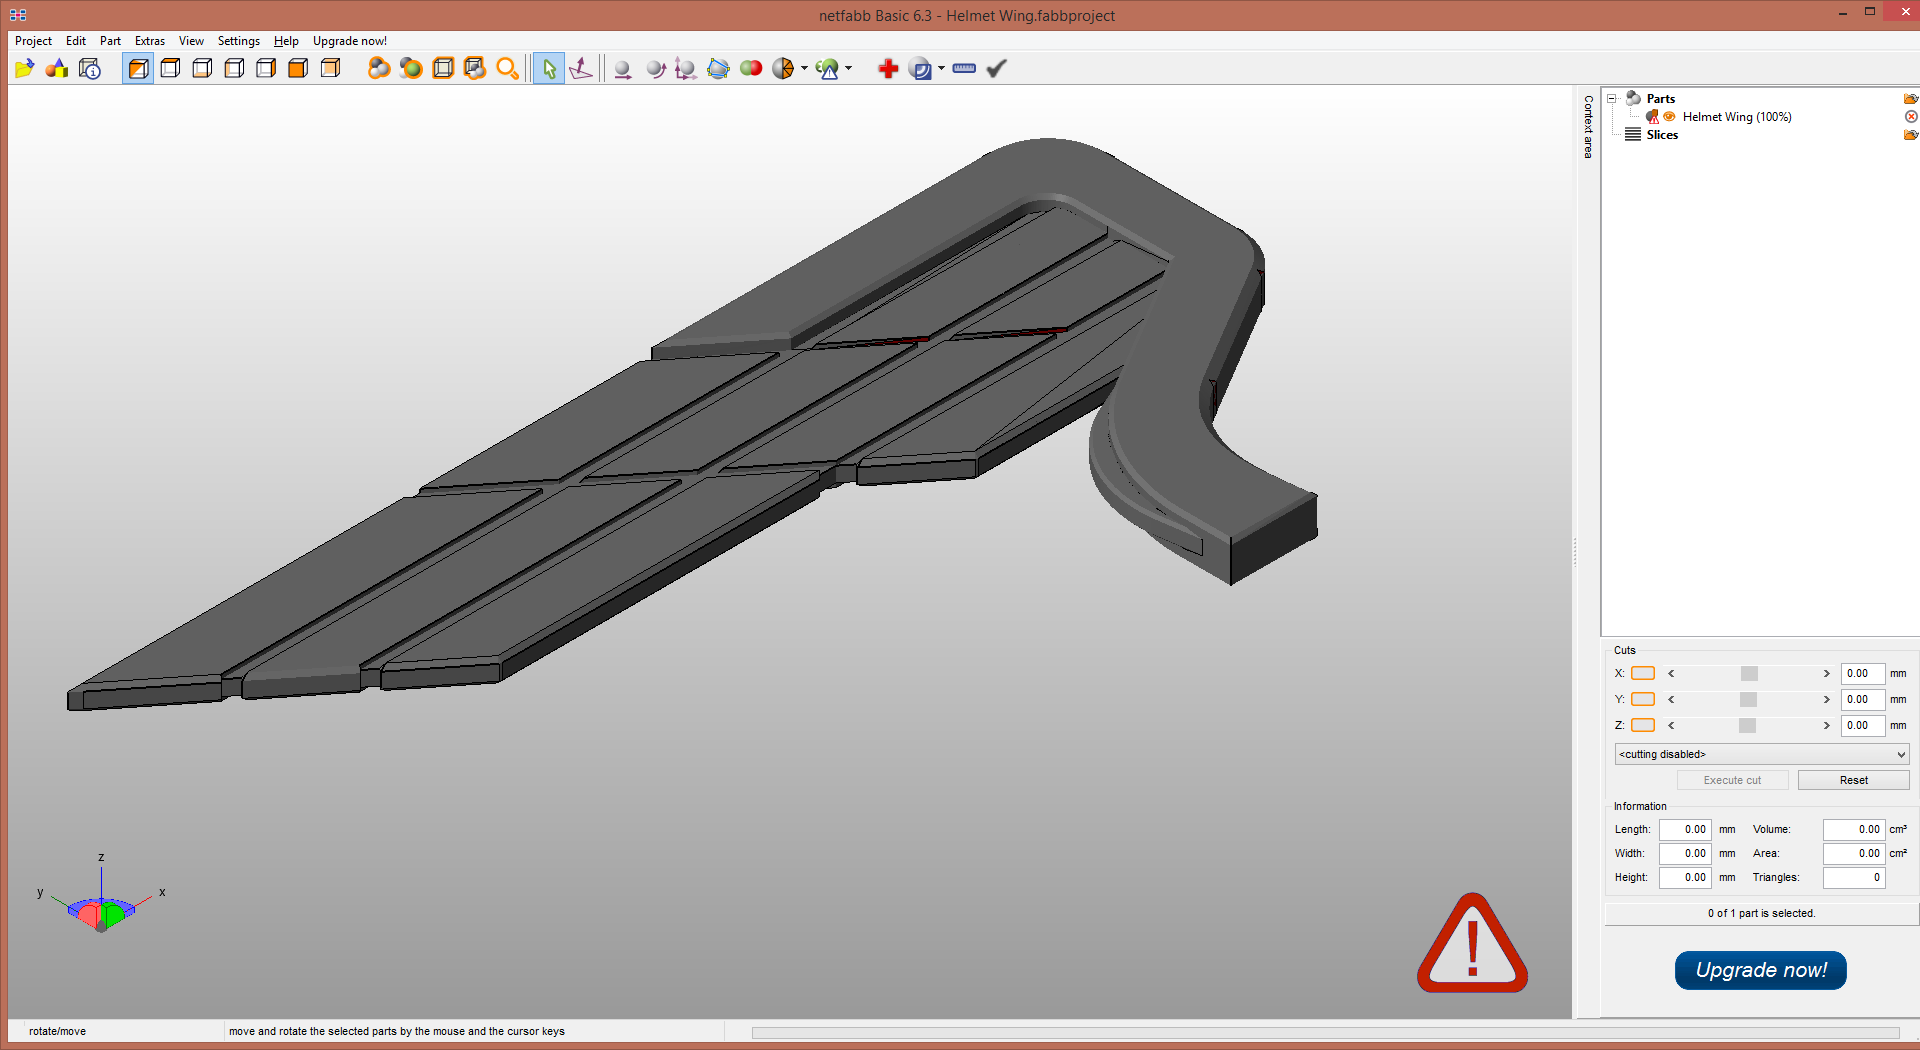Click the X cut value input field
Viewport: 1920px width, 1050px height.
point(1861,674)
